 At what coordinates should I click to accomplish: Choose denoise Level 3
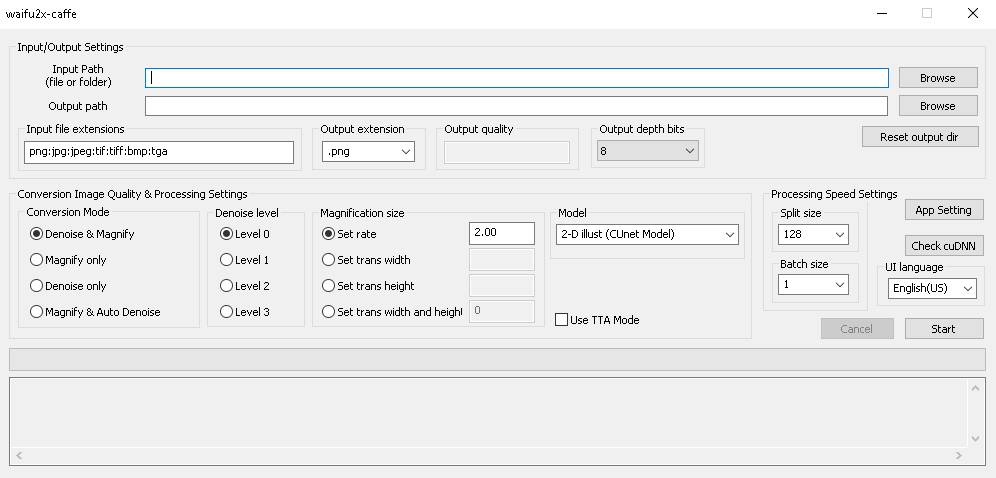pyautogui.click(x=245, y=312)
